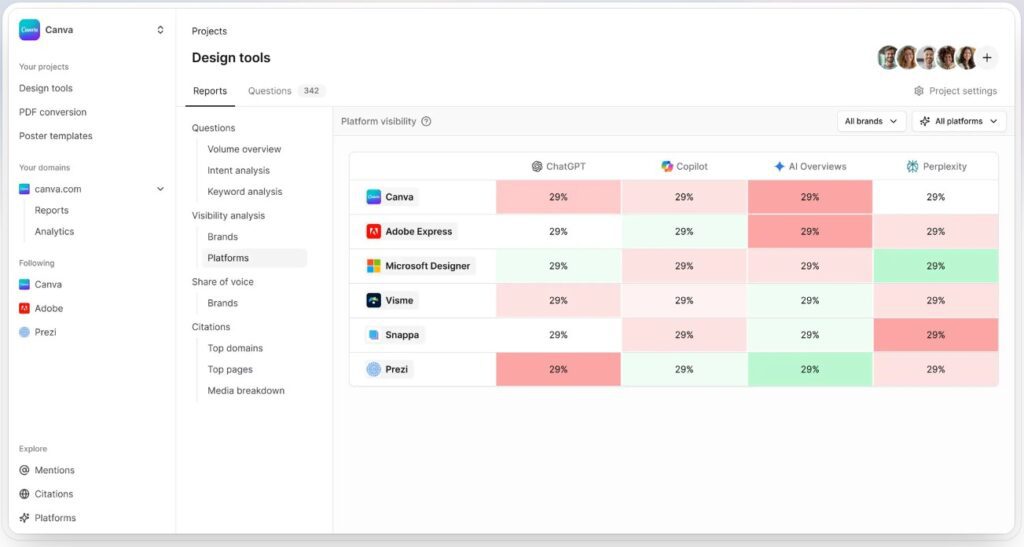The height and width of the screenshot is (547, 1024).
Task: Click Prezi's AI Overviews green cell
Action: (810, 369)
